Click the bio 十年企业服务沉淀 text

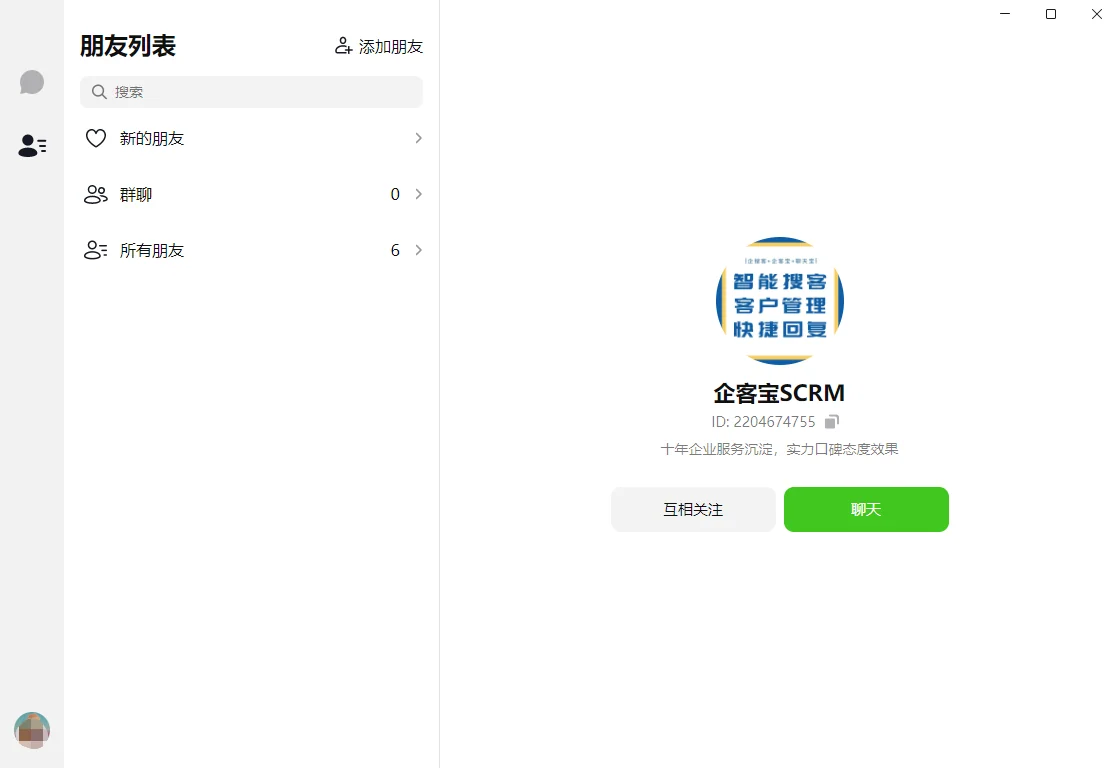point(779,449)
